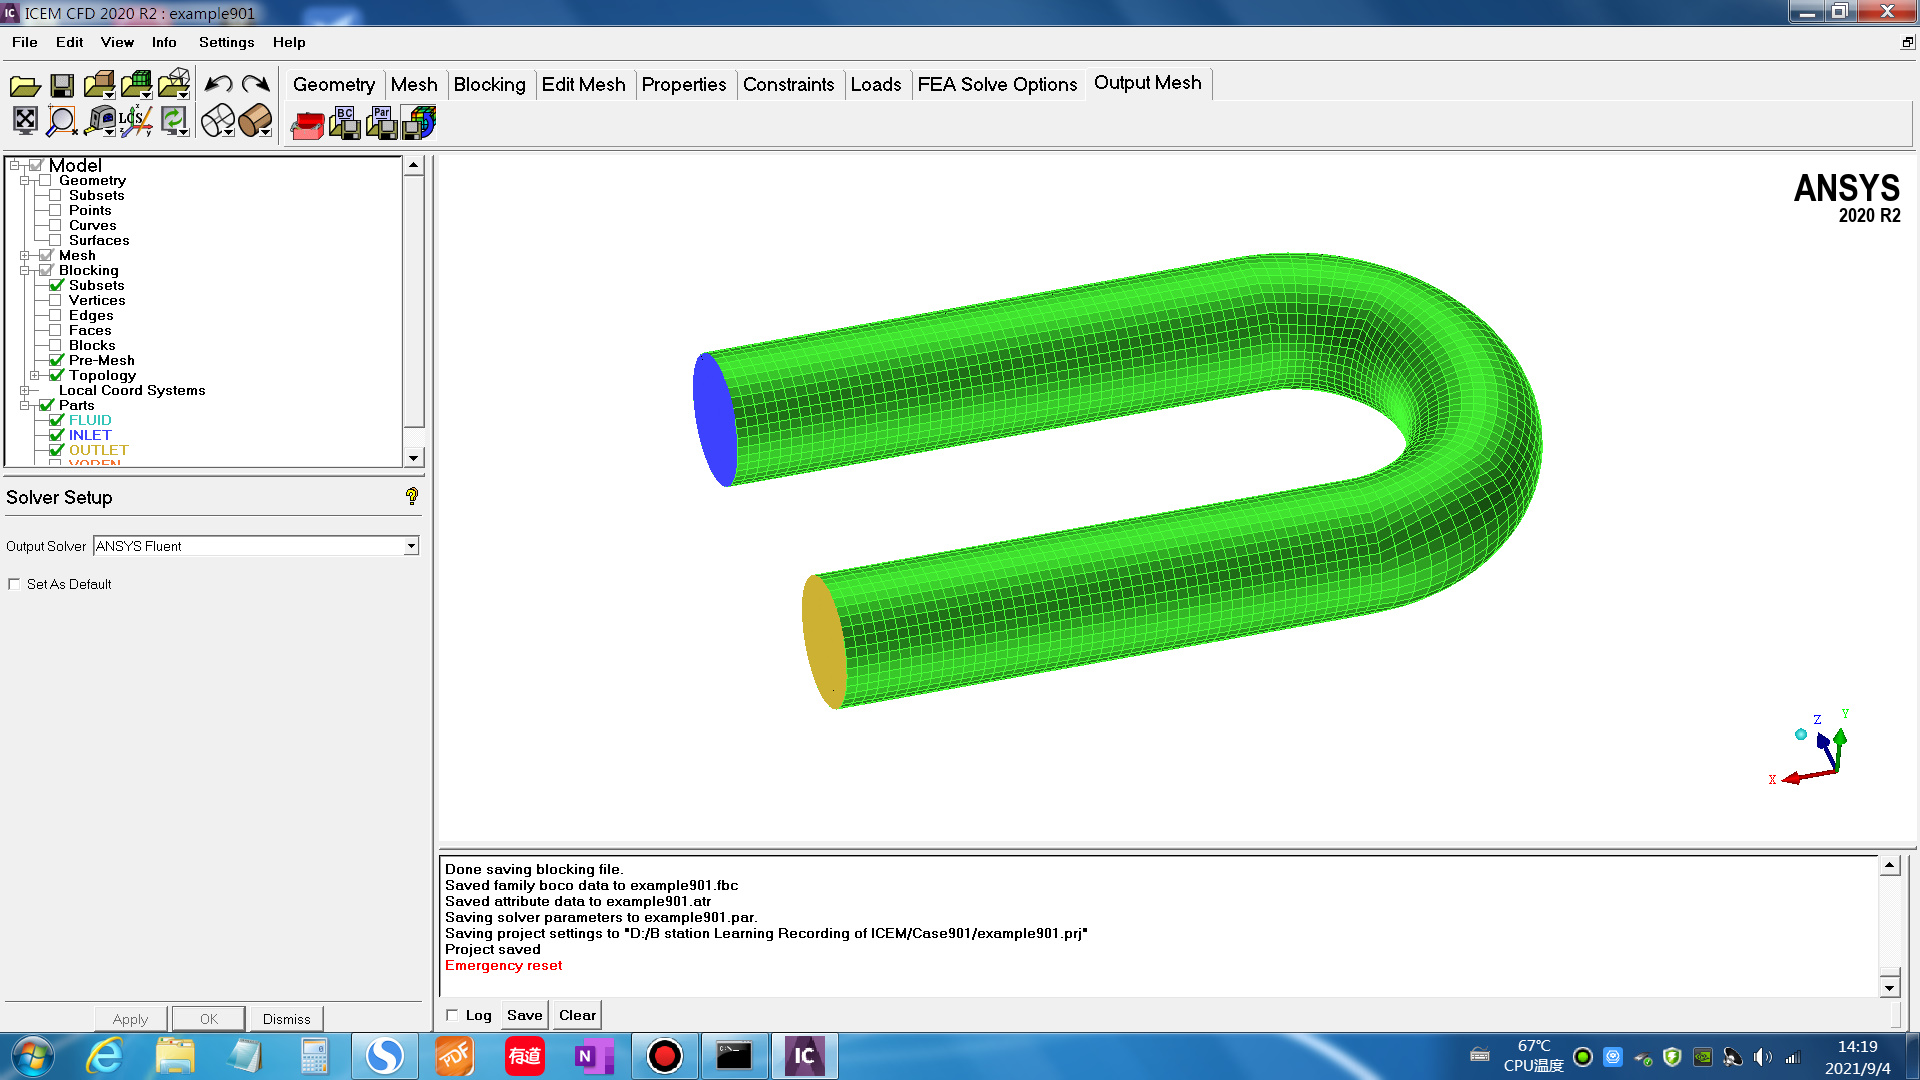1920x1080 pixels.
Task: Open the Boundary Conditions icon
Action: [x=345, y=123]
